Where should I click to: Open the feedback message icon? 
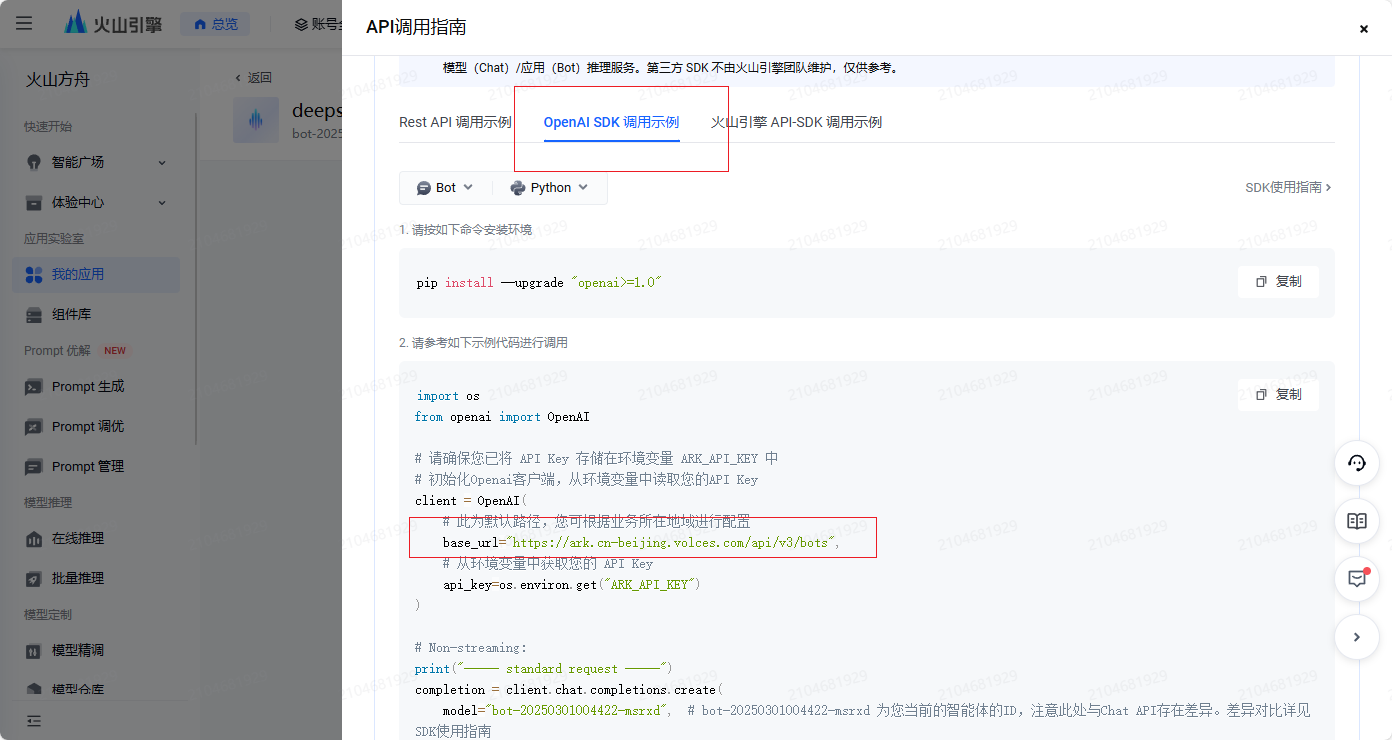(1357, 579)
